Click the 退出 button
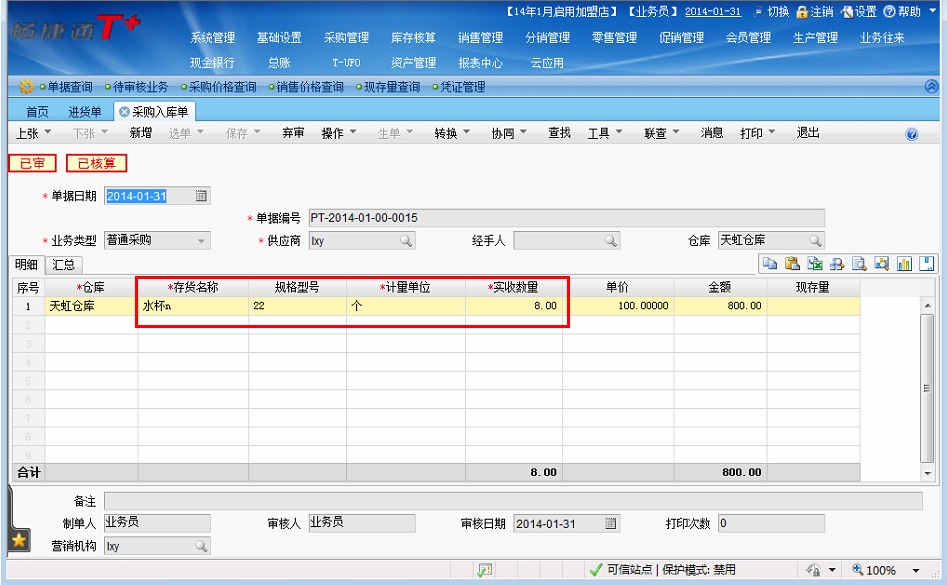Viewport: 947px width, 585px height. tap(807, 133)
